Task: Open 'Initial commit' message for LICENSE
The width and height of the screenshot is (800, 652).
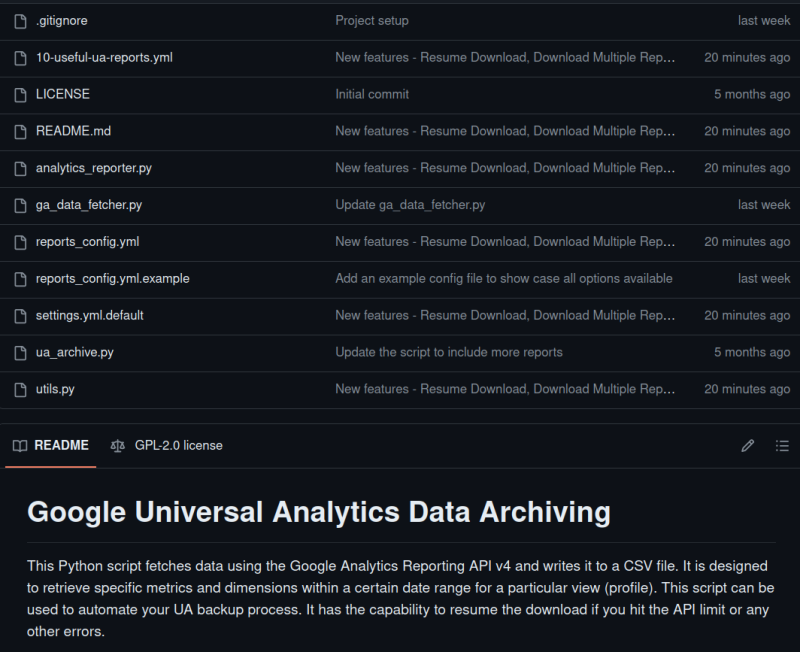Action: pos(372,94)
